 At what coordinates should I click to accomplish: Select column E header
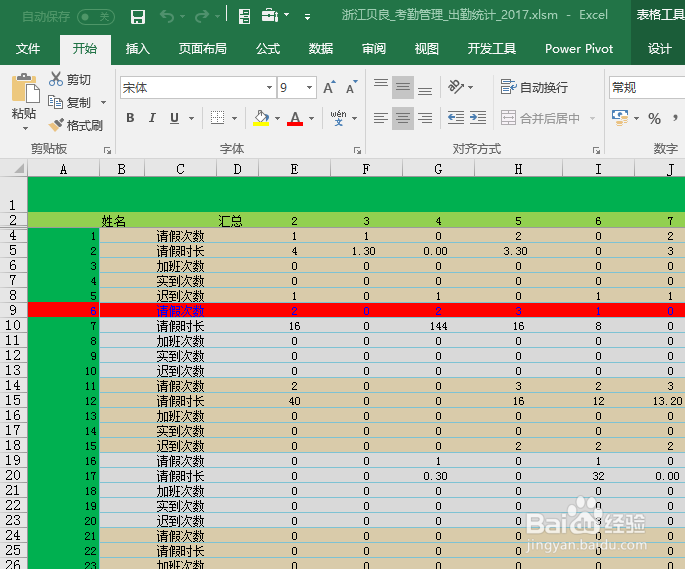click(294, 169)
